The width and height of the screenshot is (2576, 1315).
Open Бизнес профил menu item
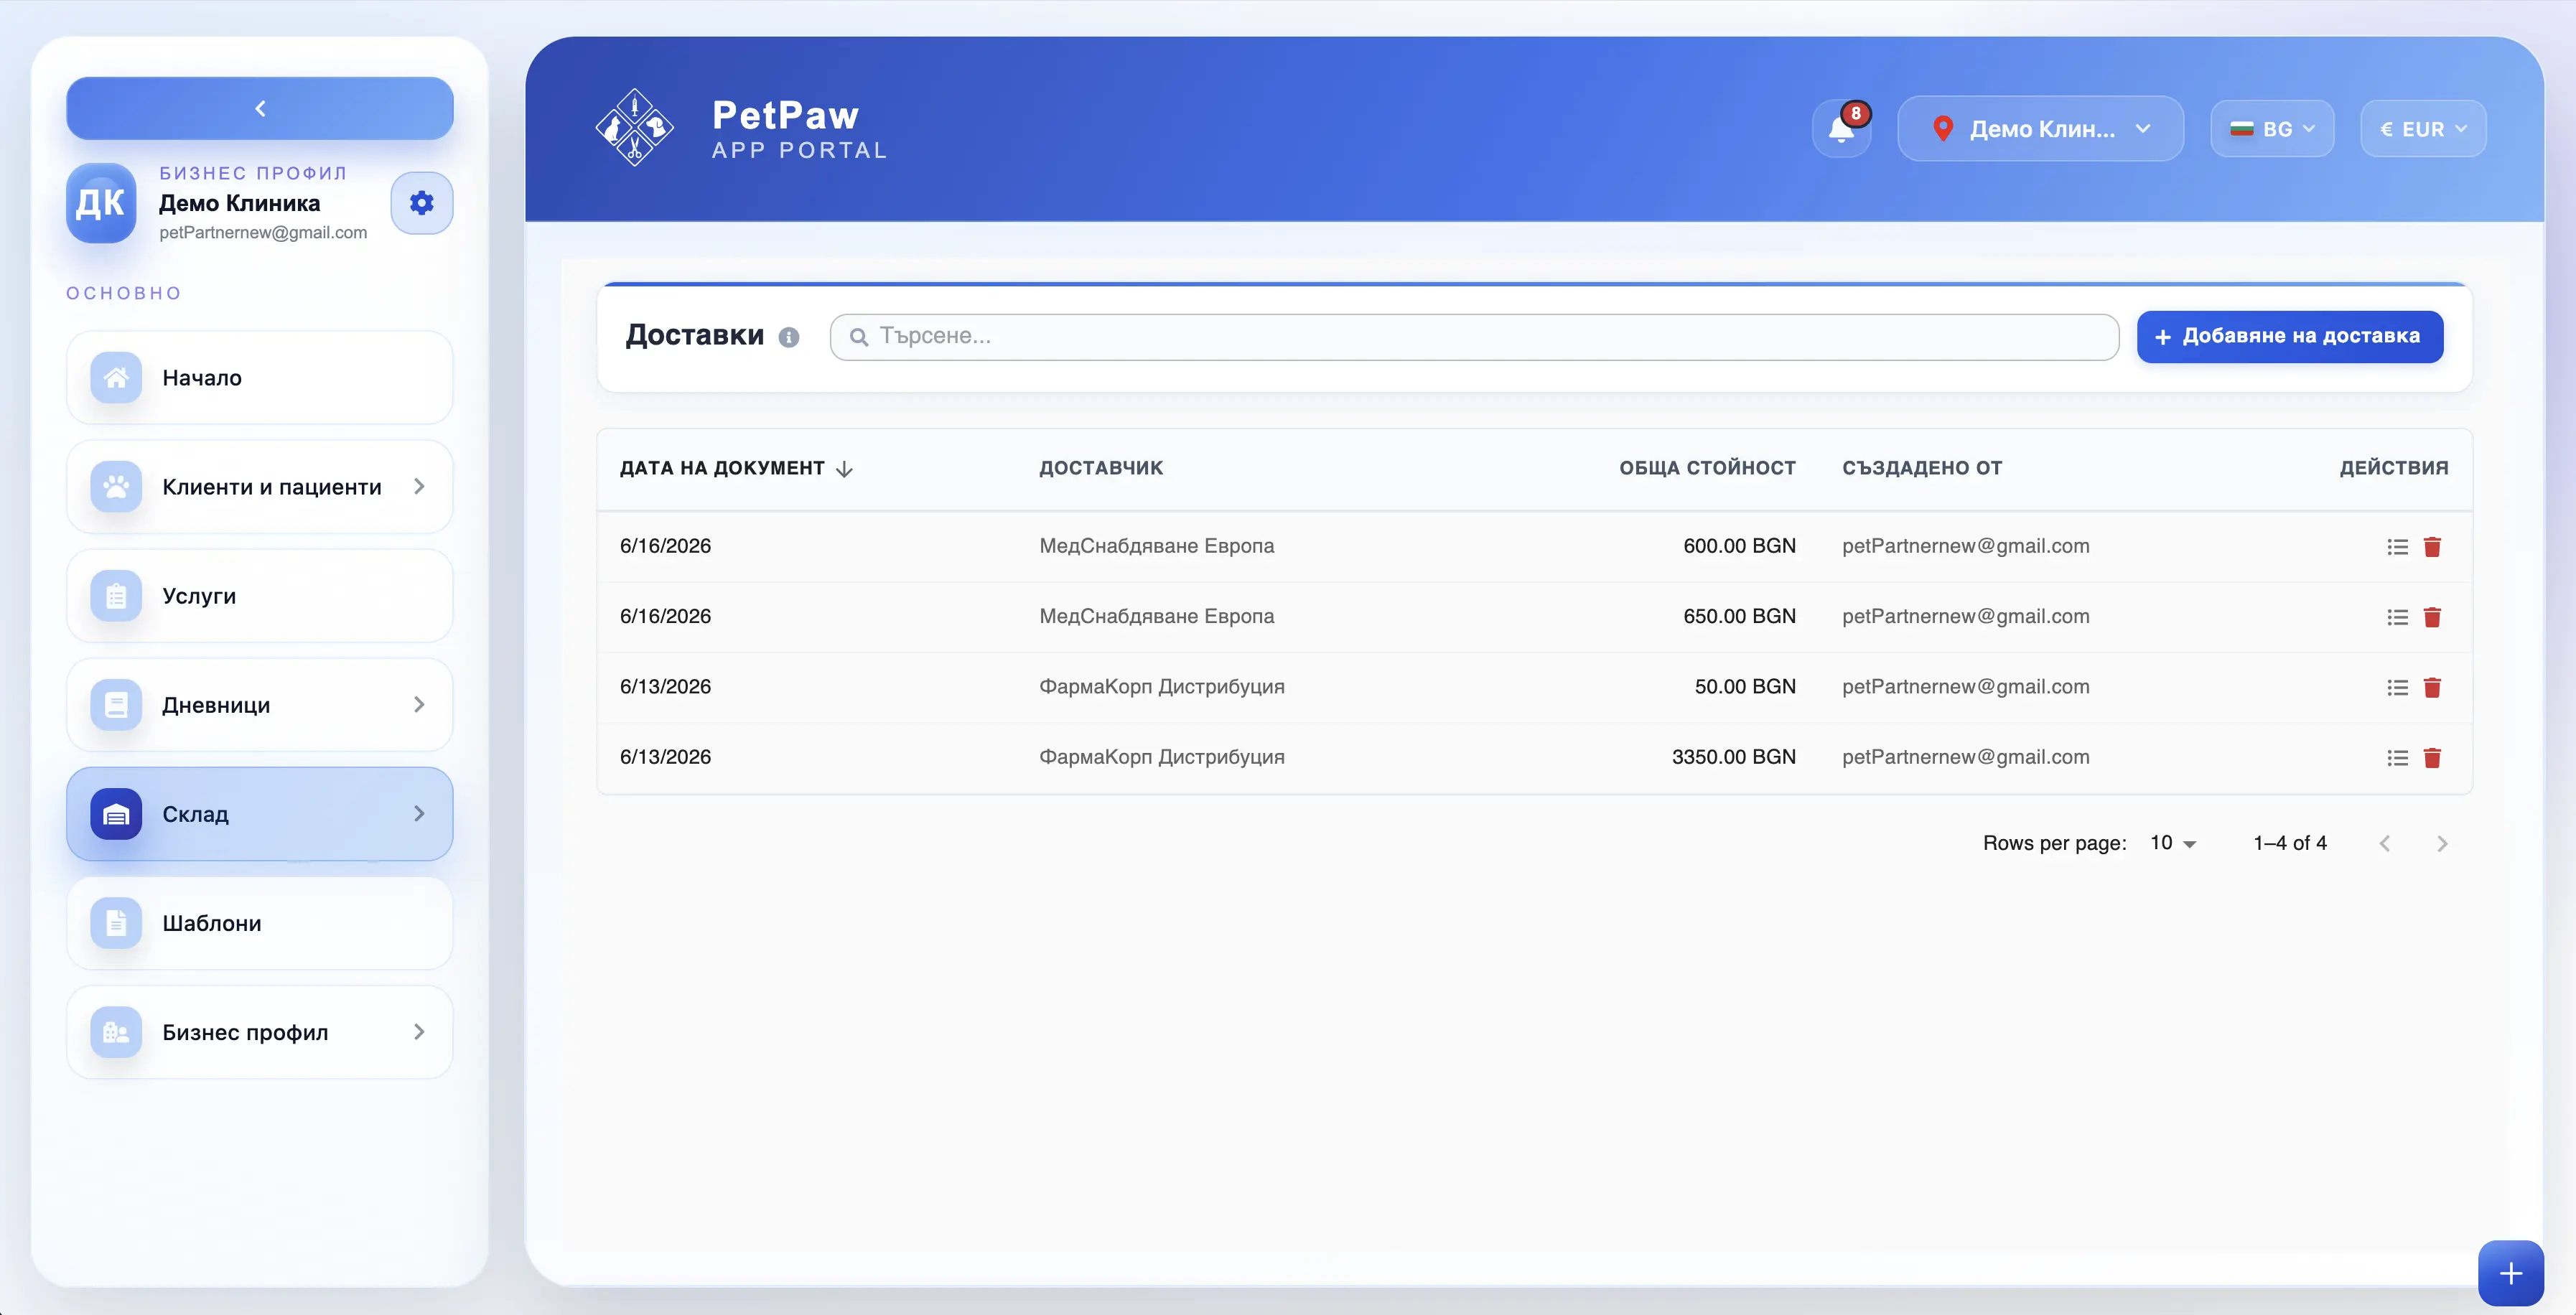pos(260,1032)
